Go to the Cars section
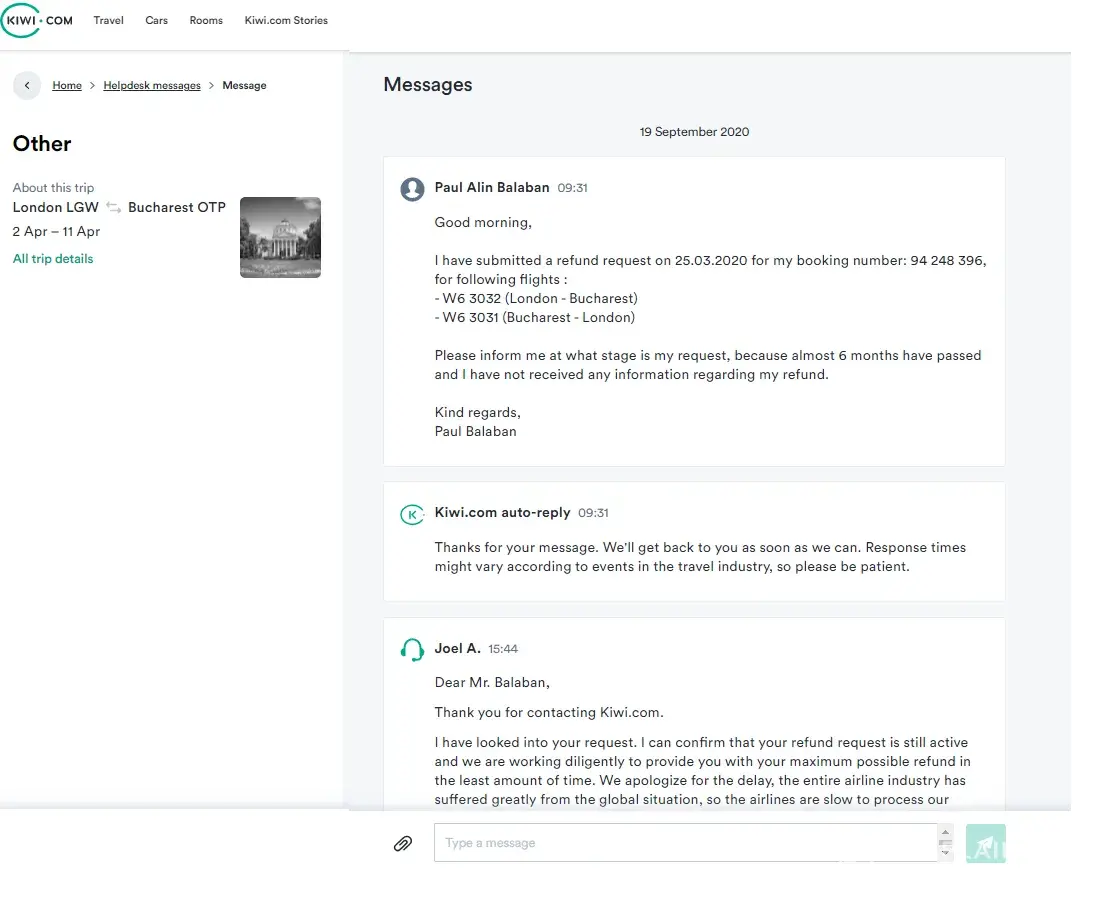 click(156, 20)
